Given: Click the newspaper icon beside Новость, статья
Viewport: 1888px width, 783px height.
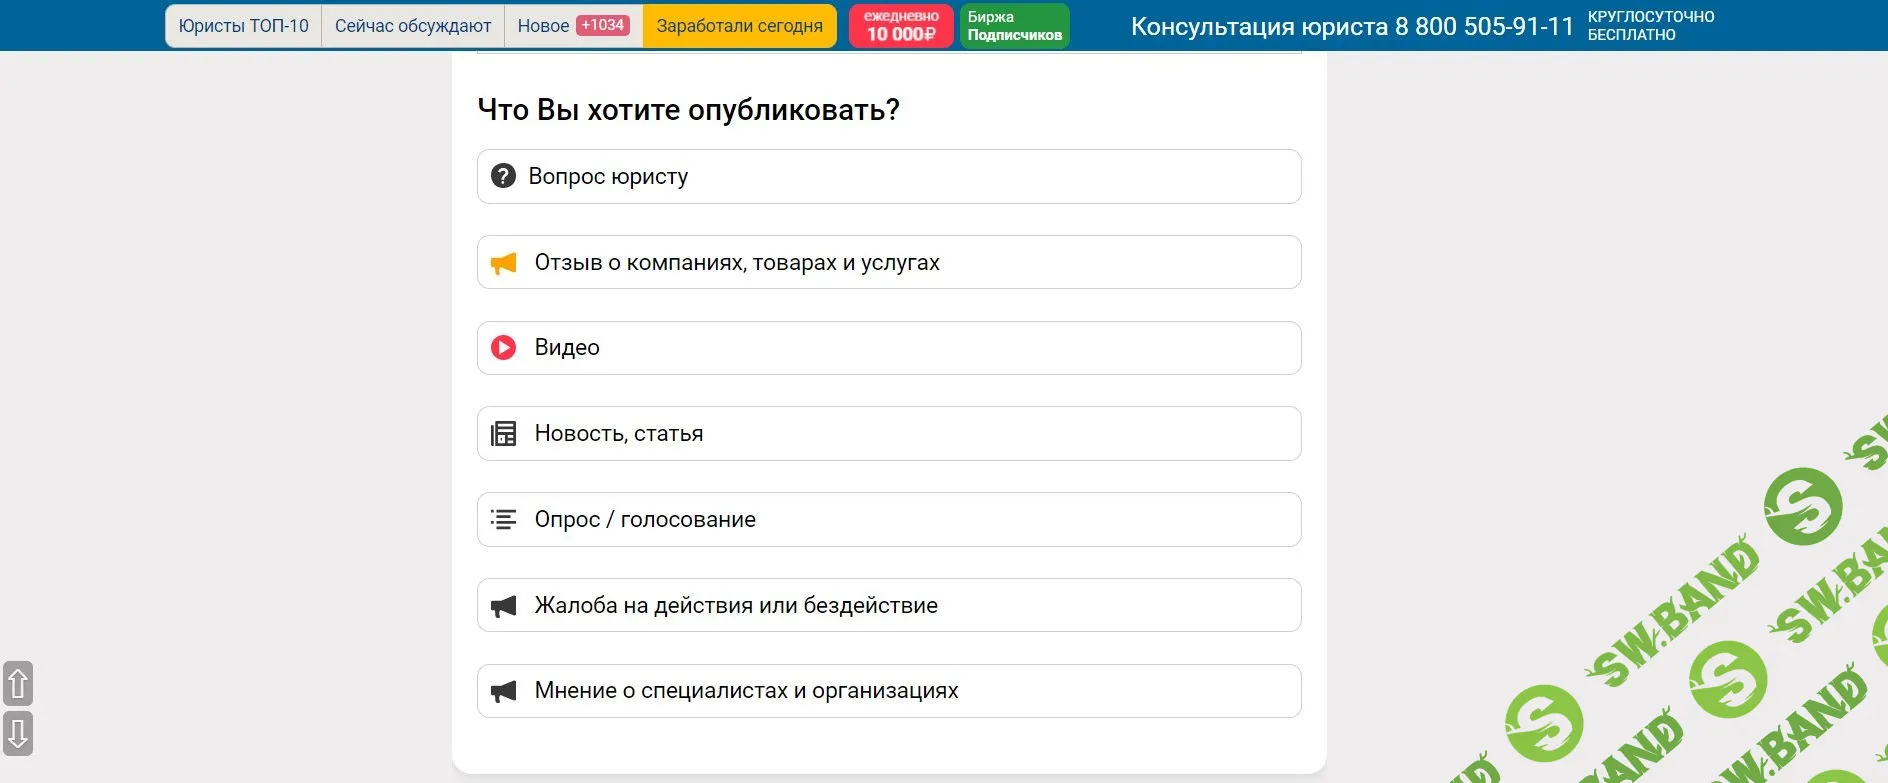Looking at the screenshot, I should click(504, 434).
